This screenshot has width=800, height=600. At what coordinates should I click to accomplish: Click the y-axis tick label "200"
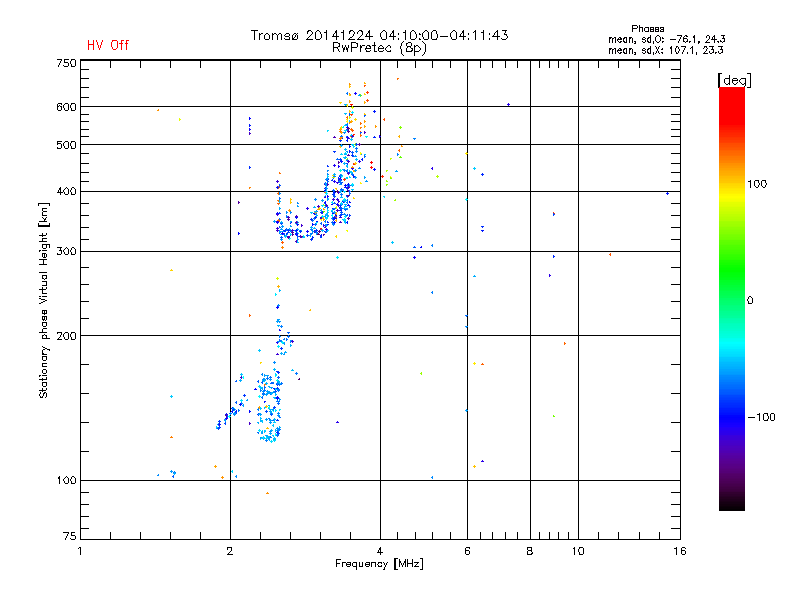point(66,336)
